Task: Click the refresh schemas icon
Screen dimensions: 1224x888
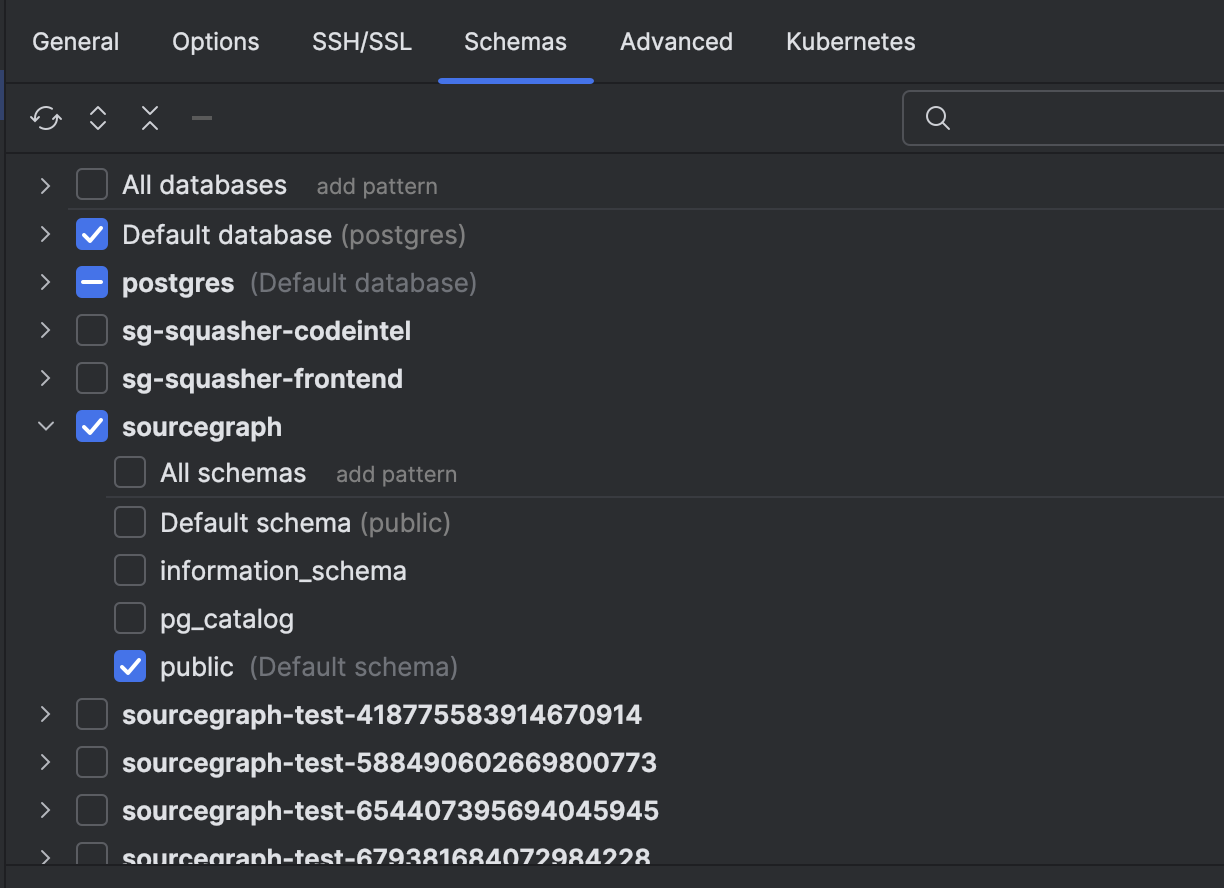Action: pyautogui.click(x=46, y=119)
